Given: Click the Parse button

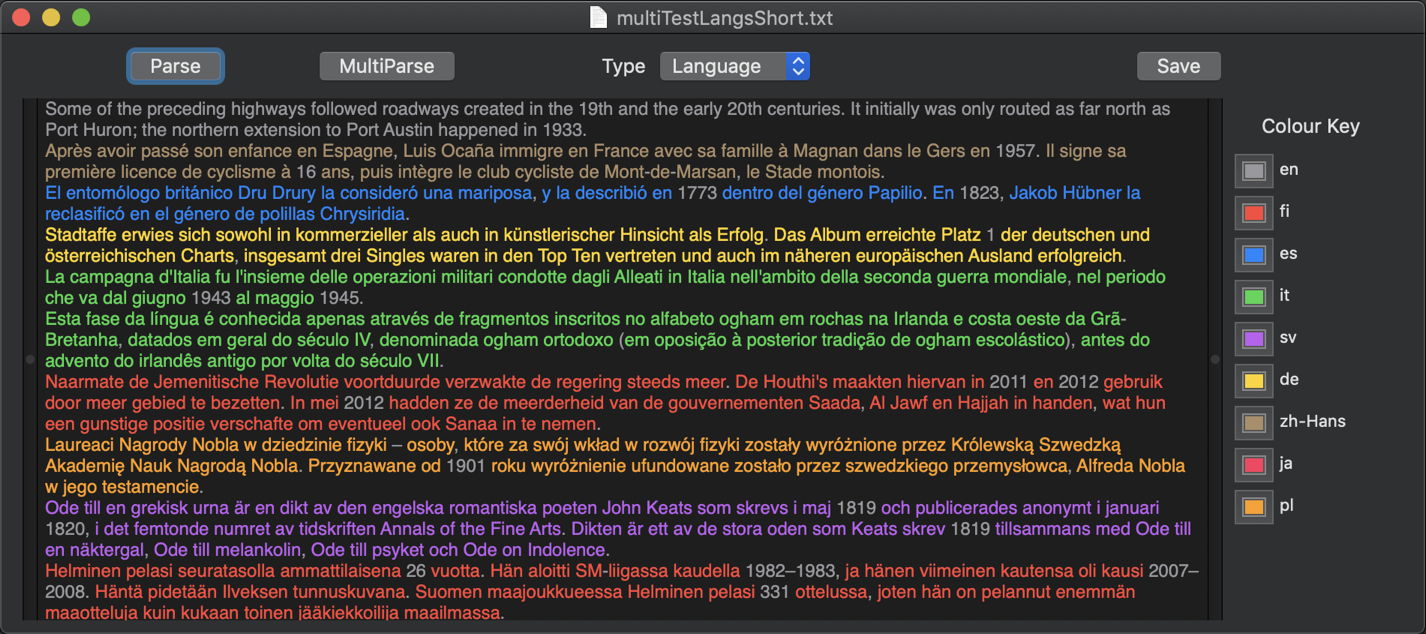Looking at the screenshot, I should pyautogui.click(x=175, y=66).
